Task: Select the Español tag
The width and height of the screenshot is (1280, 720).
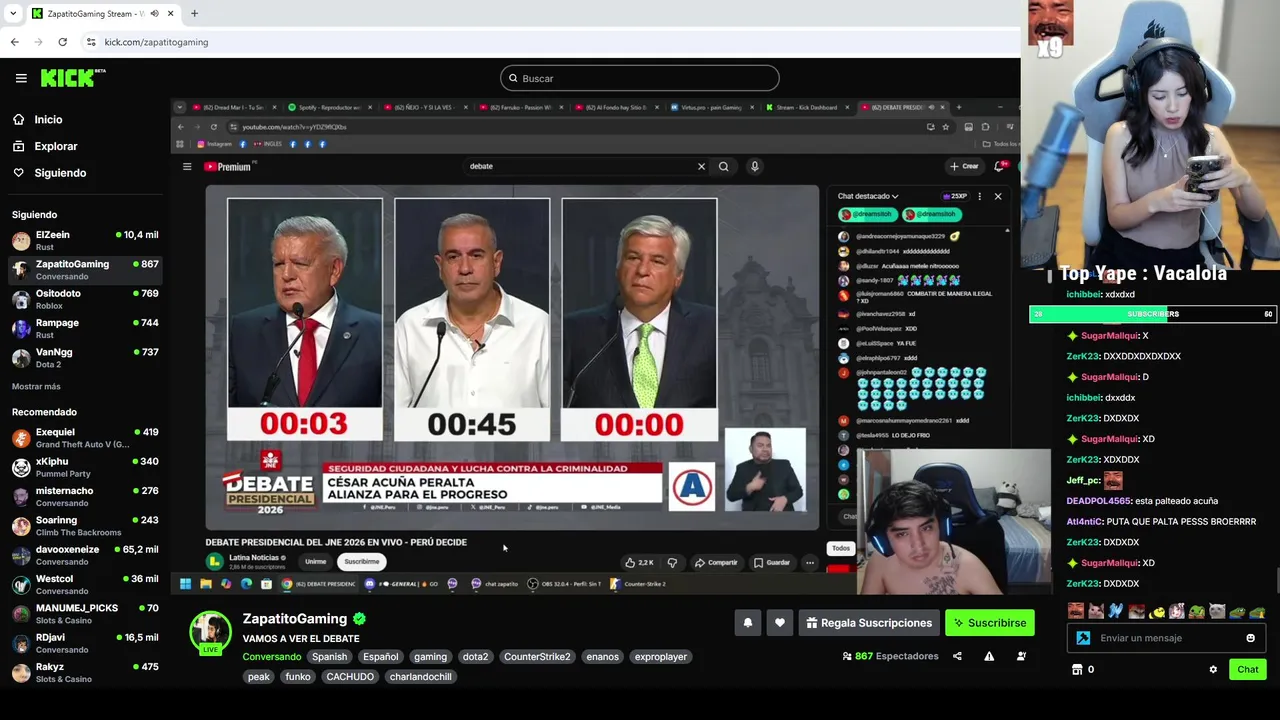Action: coord(380,657)
